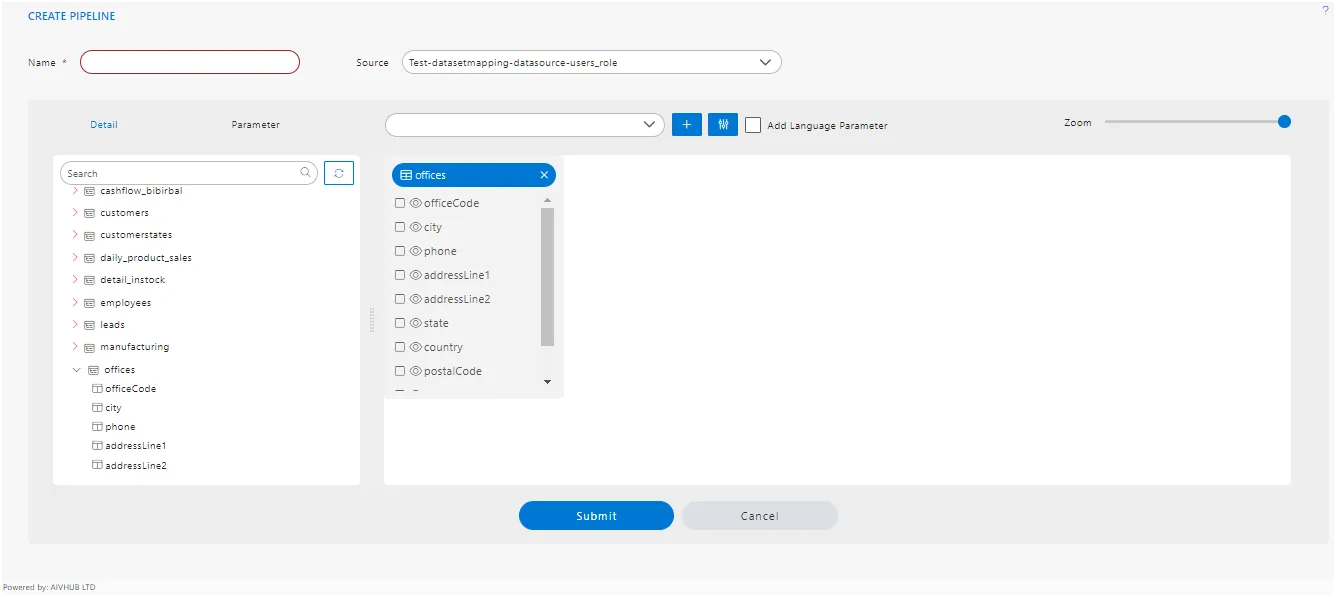Click the table Search input
The image size is (1336, 597).
[x=189, y=173]
